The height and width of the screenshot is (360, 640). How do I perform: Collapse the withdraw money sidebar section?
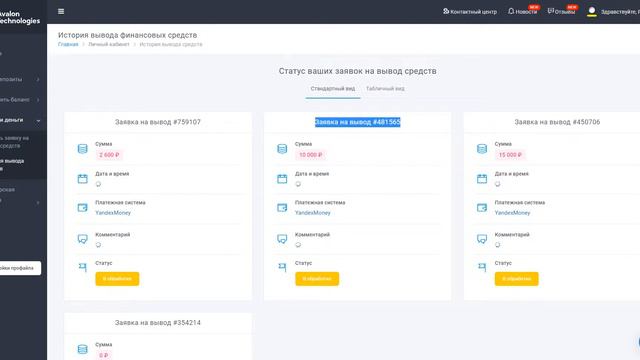pyautogui.click(x=38, y=120)
